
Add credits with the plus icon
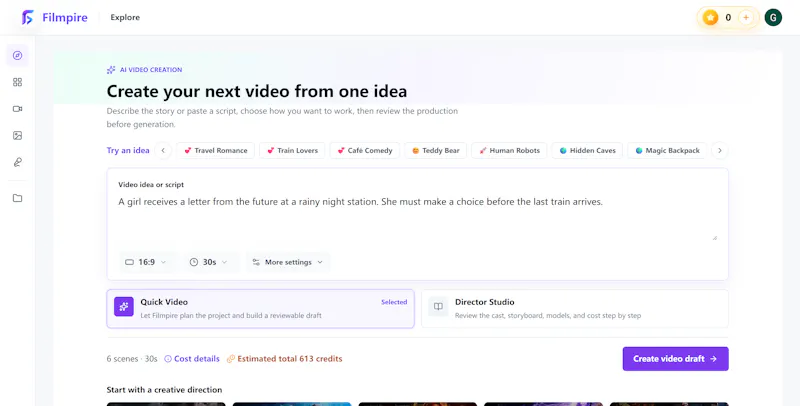point(746,17)
